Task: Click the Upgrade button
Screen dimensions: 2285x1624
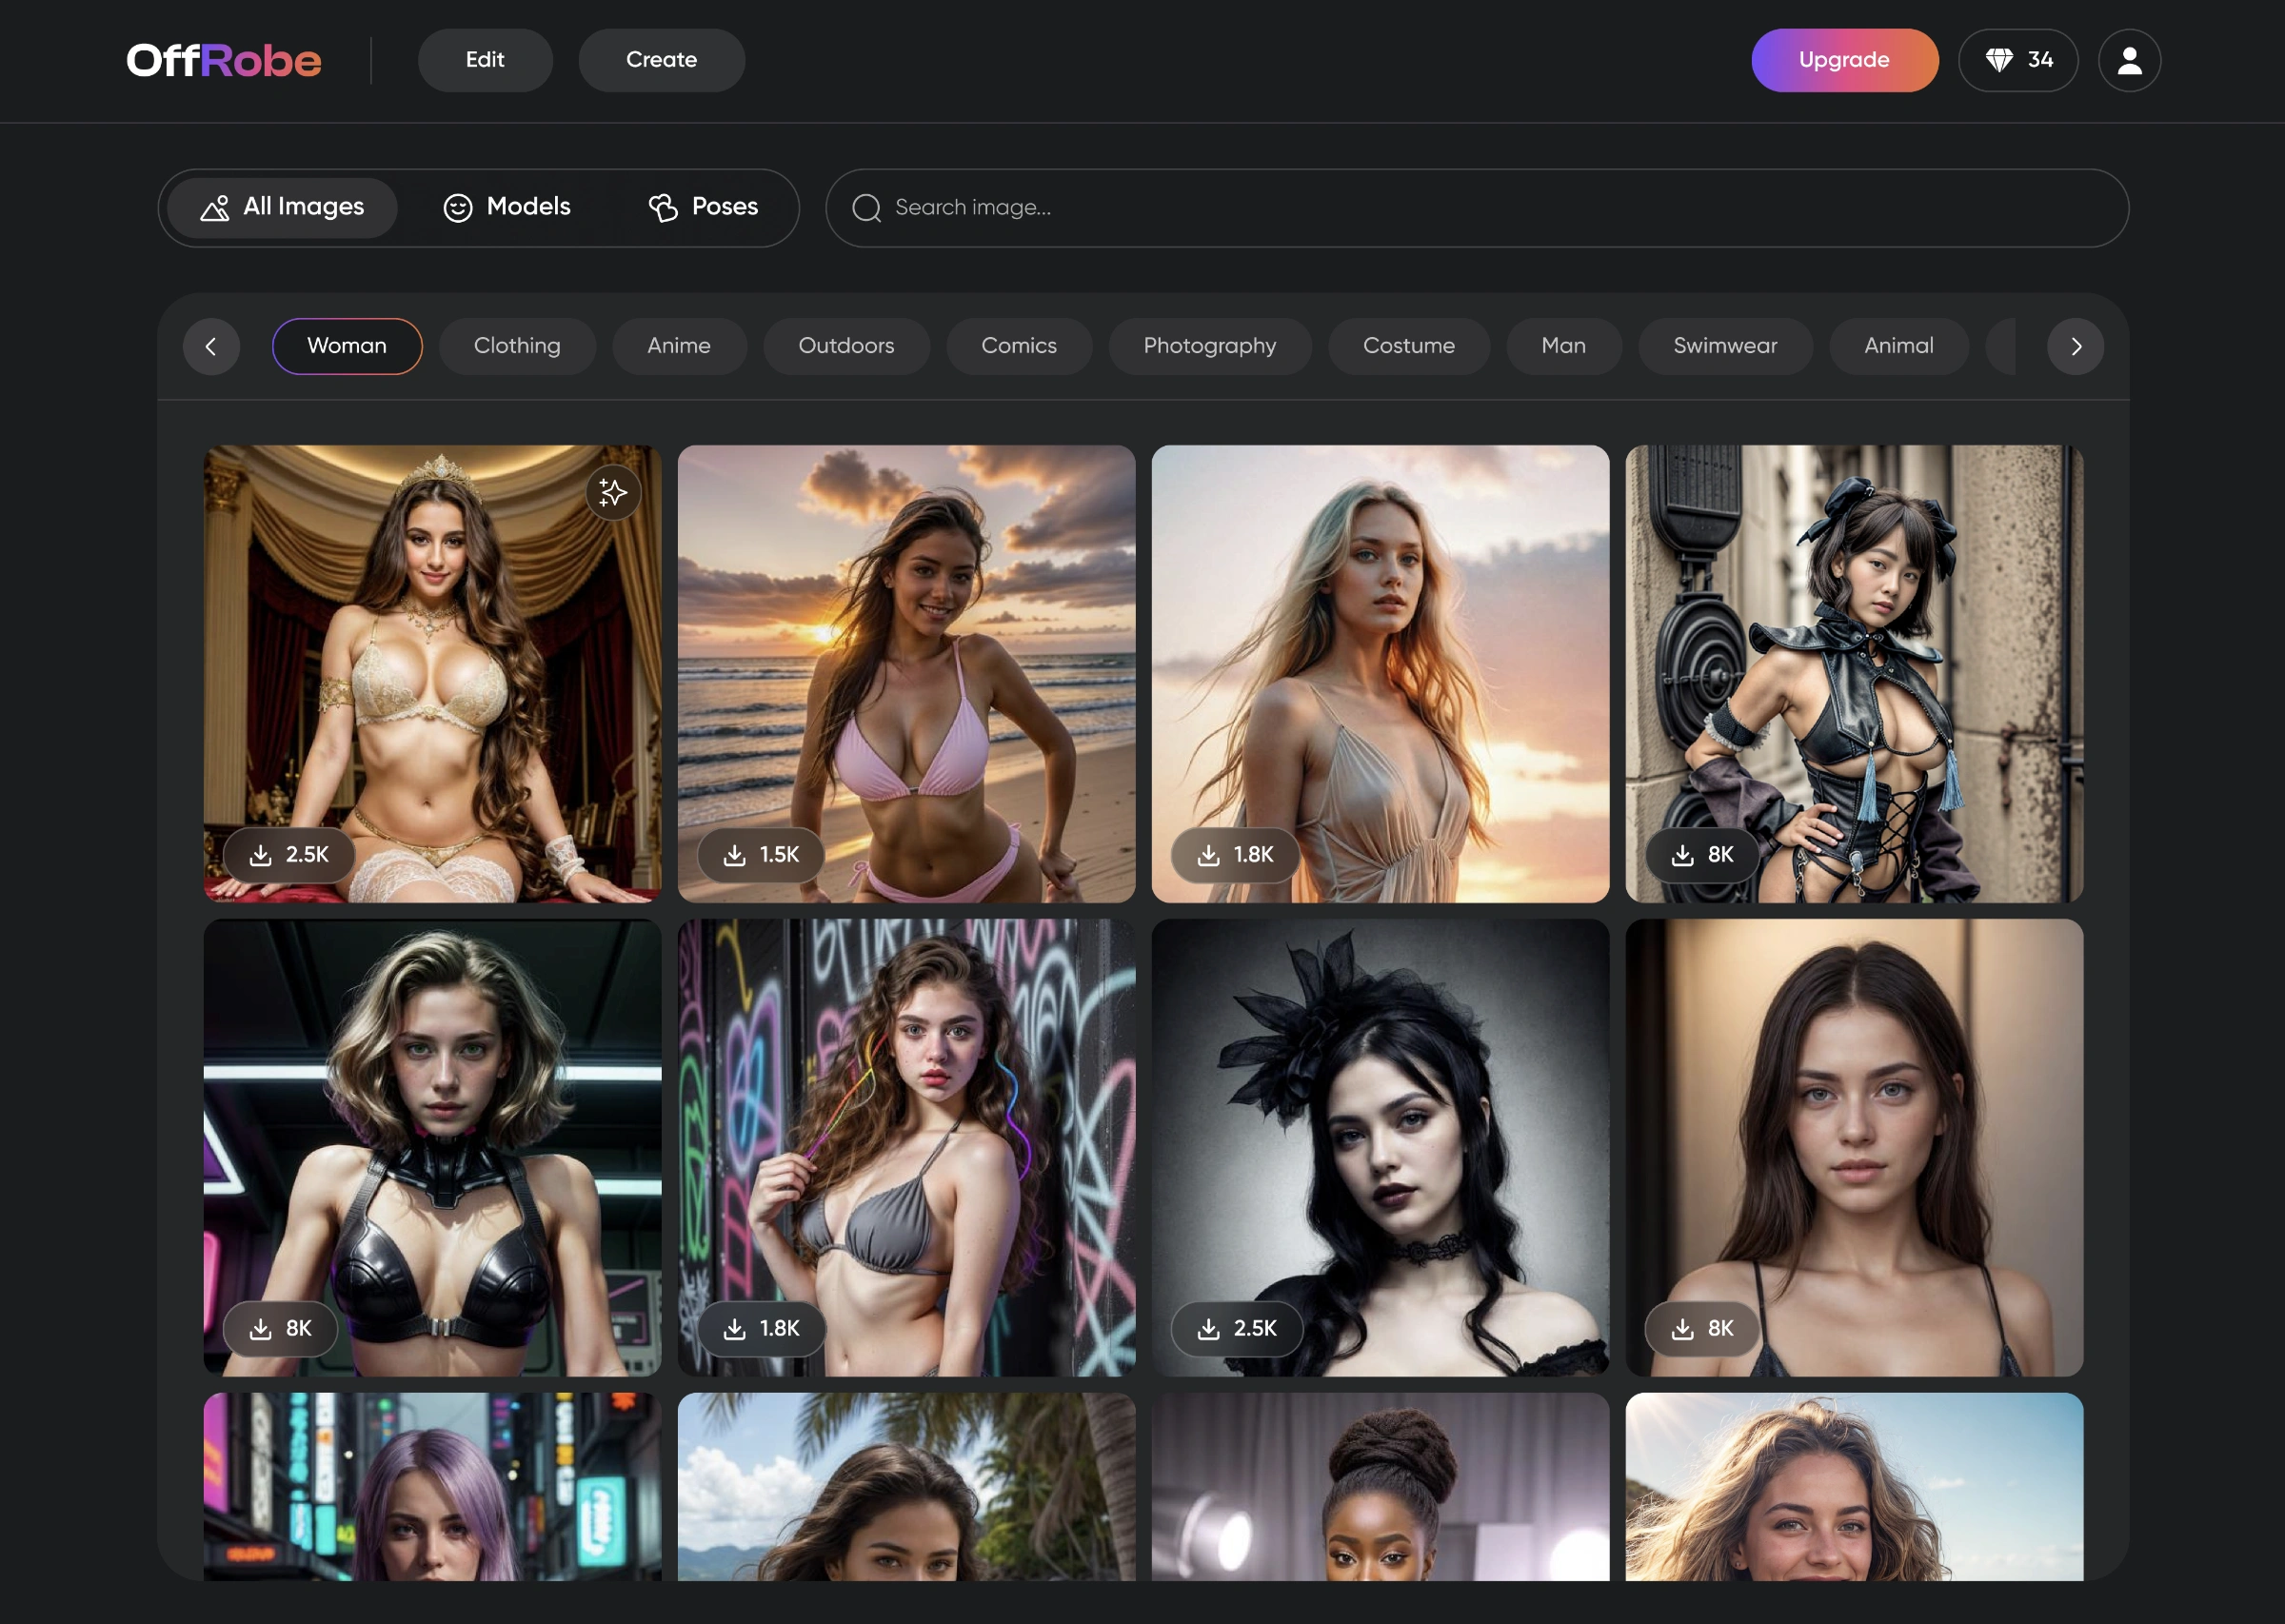Action: pyautogui.click(x=1843, y=60)
